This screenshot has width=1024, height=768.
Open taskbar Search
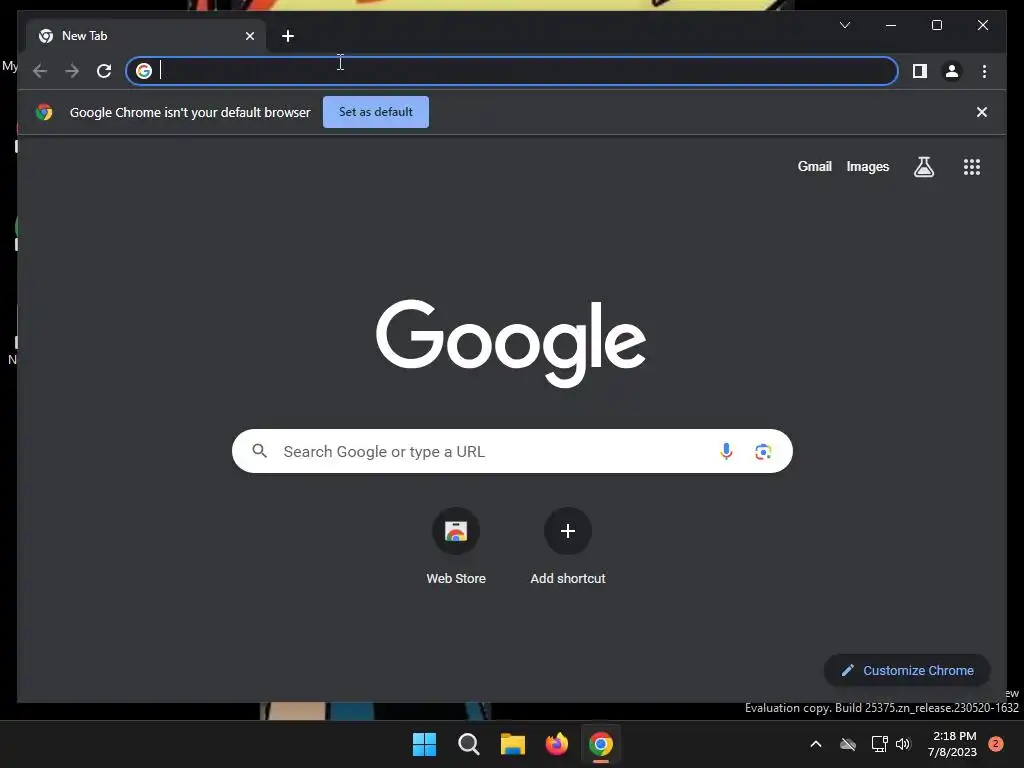[468, 744]
